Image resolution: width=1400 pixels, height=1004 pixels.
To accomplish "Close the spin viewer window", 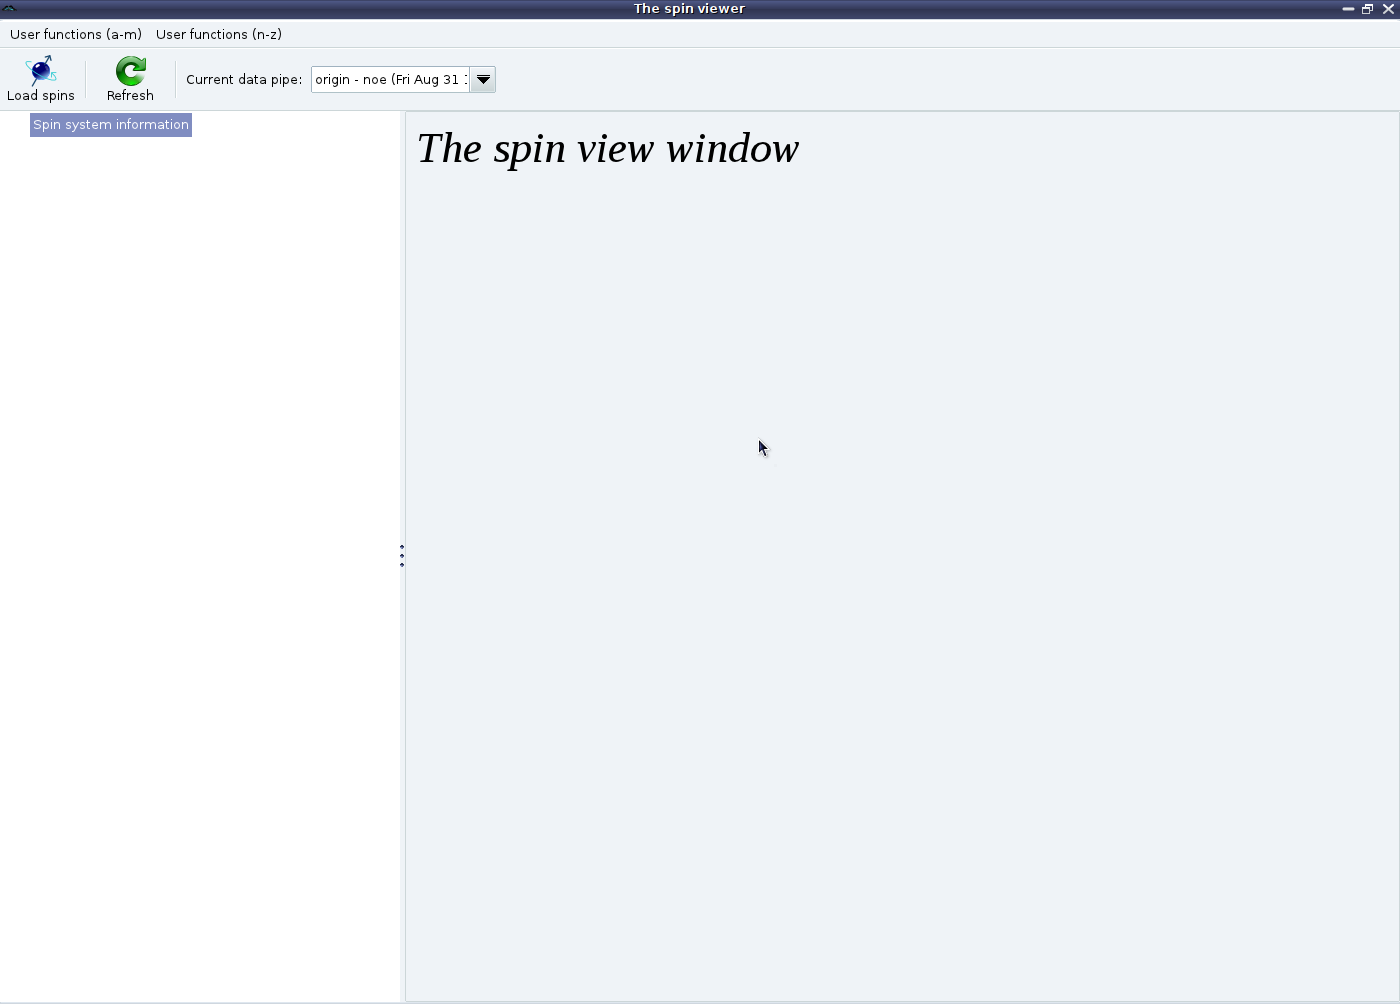I will (x=1388, y=8).
